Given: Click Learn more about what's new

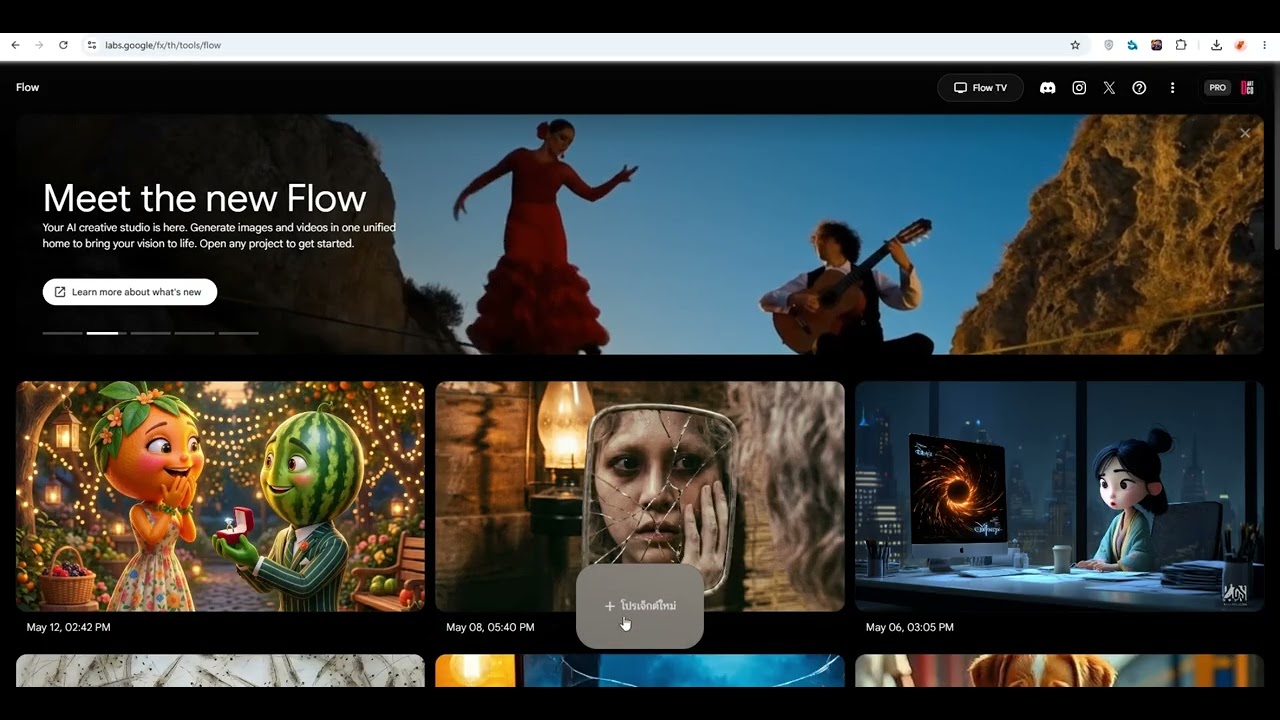Looking at the screenshot, I should coord(130,292).
